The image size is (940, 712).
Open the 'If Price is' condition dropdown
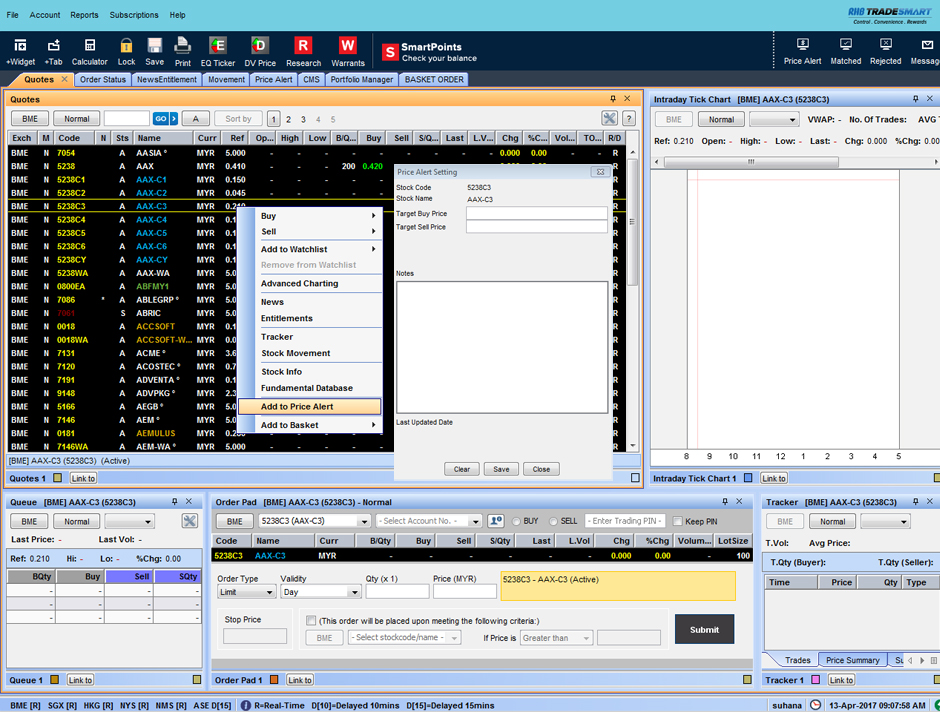(556, 638)
